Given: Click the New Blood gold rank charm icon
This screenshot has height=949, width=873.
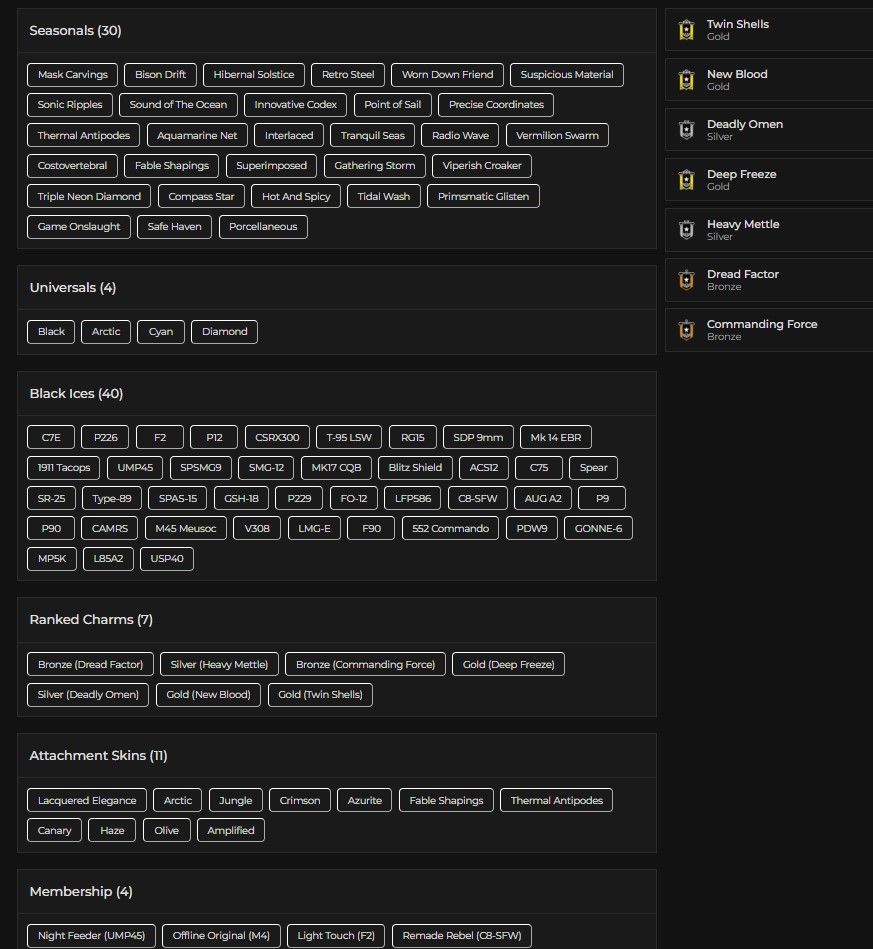Looking at the screenshot, I should [686, 80].
